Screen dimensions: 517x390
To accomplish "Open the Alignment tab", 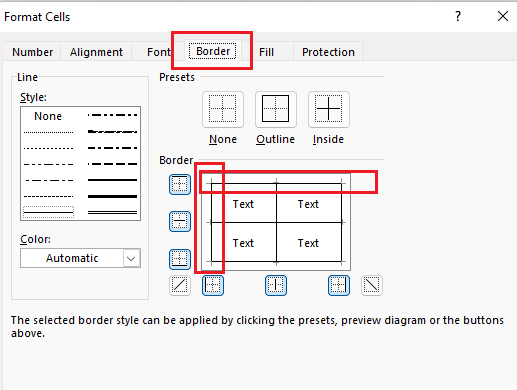I will (x=96, y=52).
